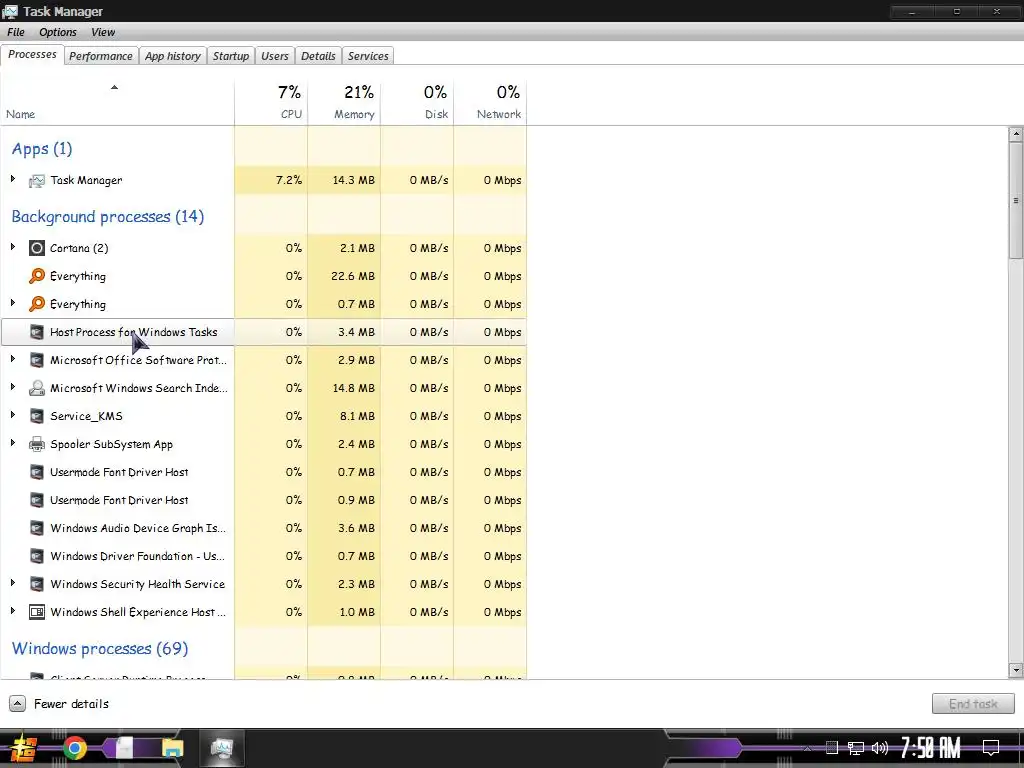Click the vertical scrollbar thumb
This screenshot has height=768, width=1024.
(x=1016, y=200)
